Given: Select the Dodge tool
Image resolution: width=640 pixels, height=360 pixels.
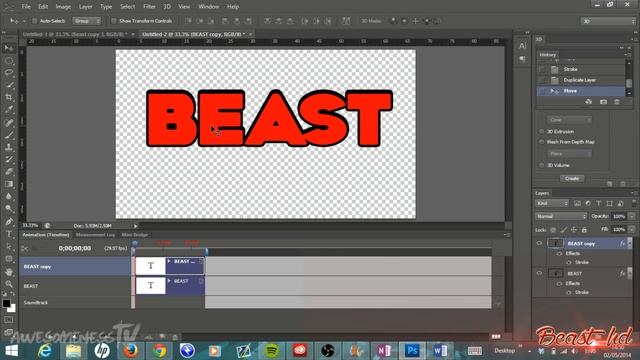Looking at the screenshot, I should click(9, 209).
